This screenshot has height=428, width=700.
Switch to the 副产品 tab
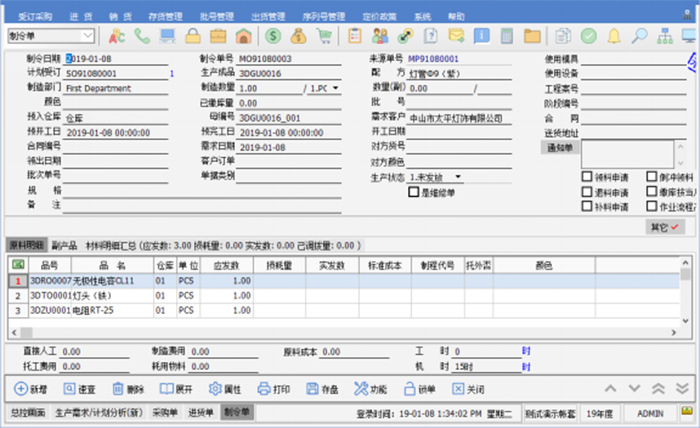click(64, 245)
